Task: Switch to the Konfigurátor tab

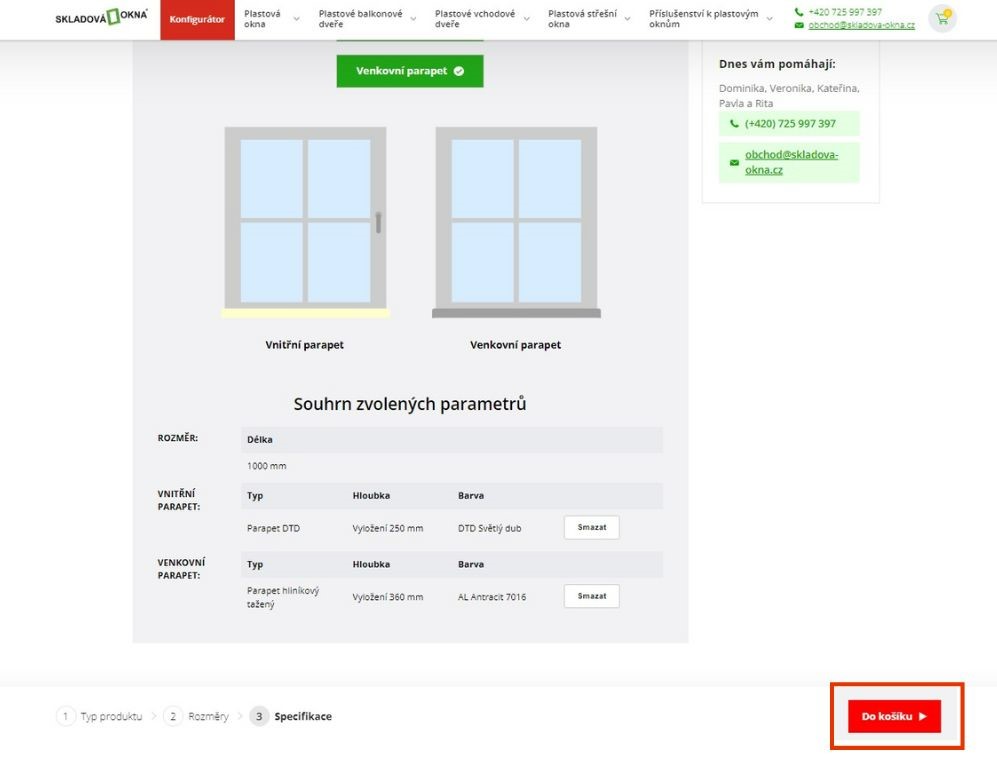Action: pos(197,19)
